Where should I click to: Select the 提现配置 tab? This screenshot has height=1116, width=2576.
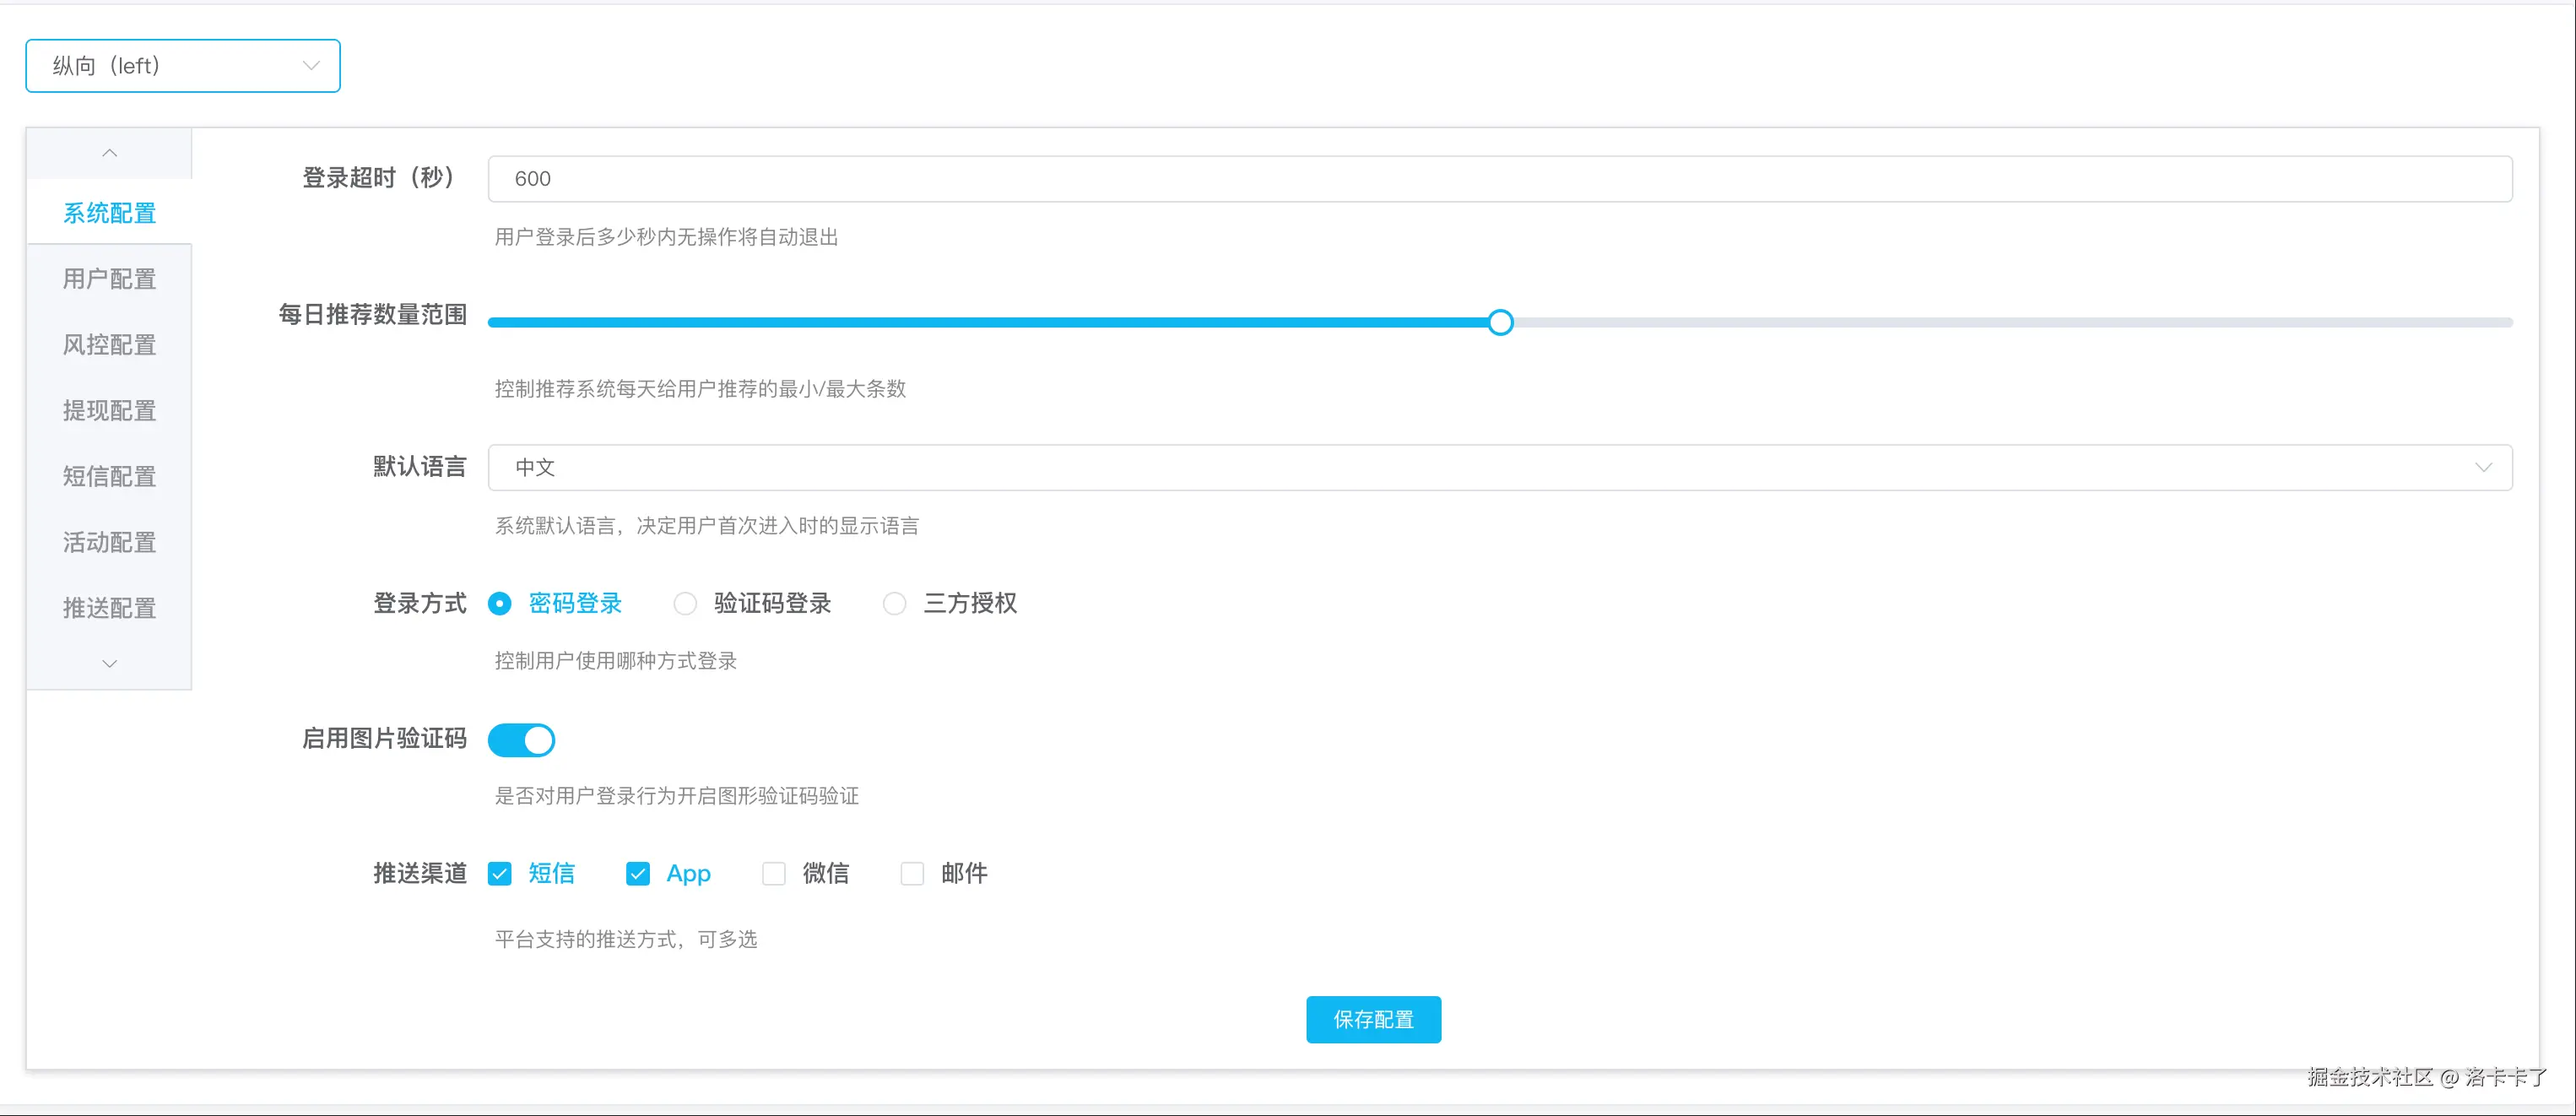[109, 411]
